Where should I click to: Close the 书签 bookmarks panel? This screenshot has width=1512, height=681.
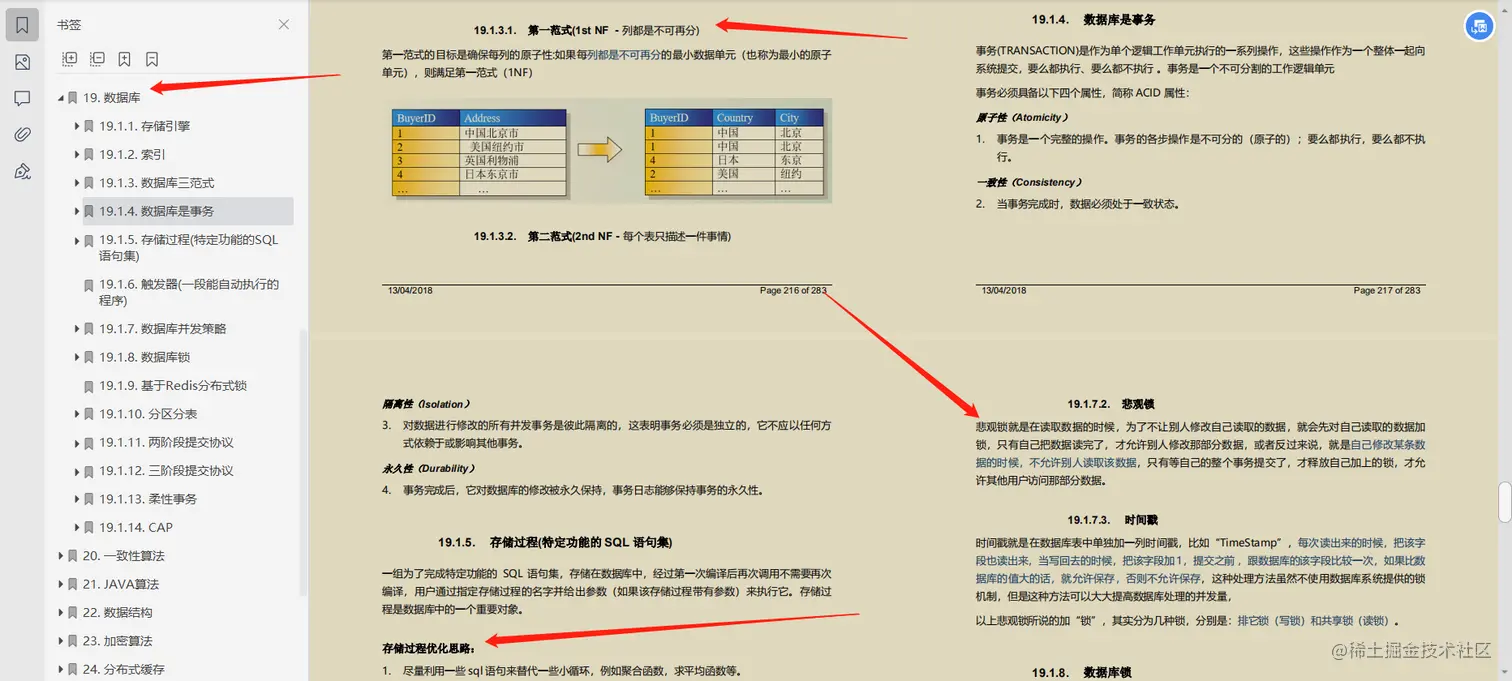283,24
